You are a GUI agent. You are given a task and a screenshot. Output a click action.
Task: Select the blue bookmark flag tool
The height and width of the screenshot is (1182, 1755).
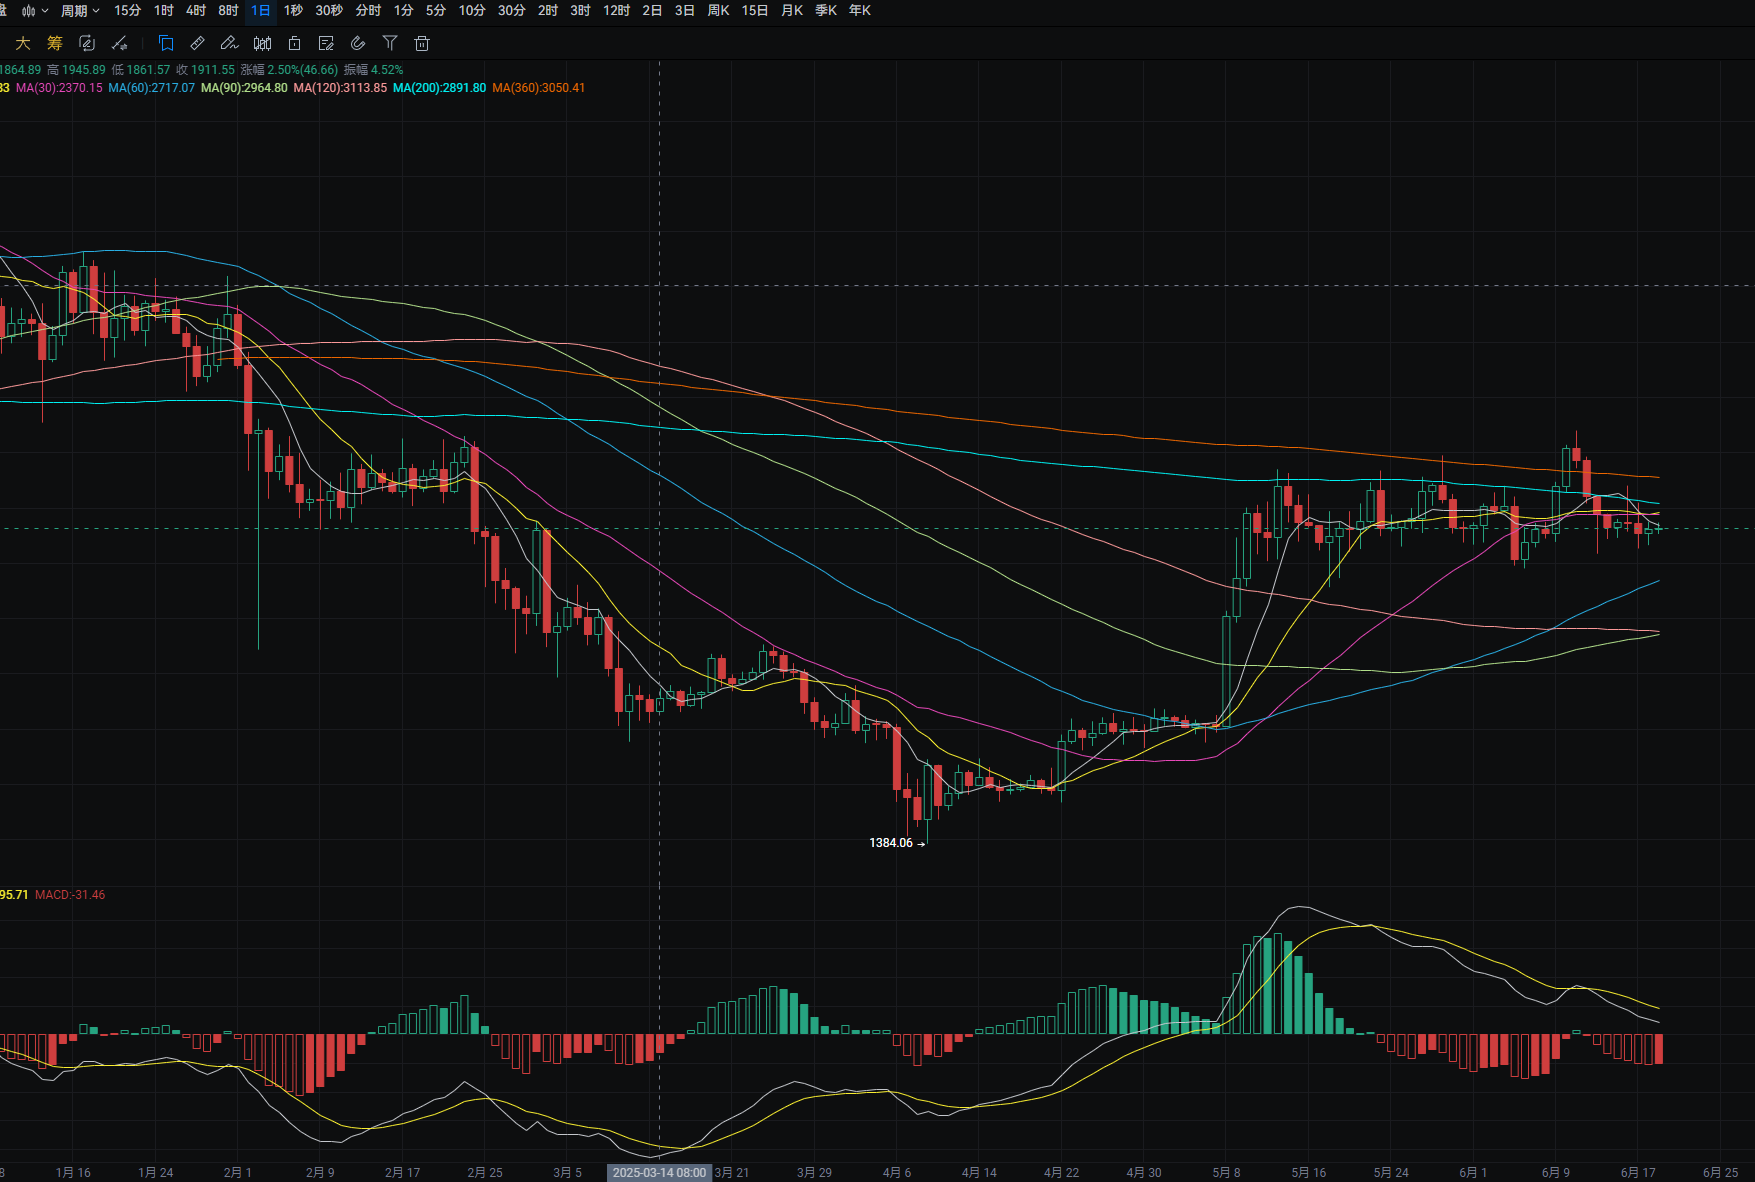pos(166,43)
